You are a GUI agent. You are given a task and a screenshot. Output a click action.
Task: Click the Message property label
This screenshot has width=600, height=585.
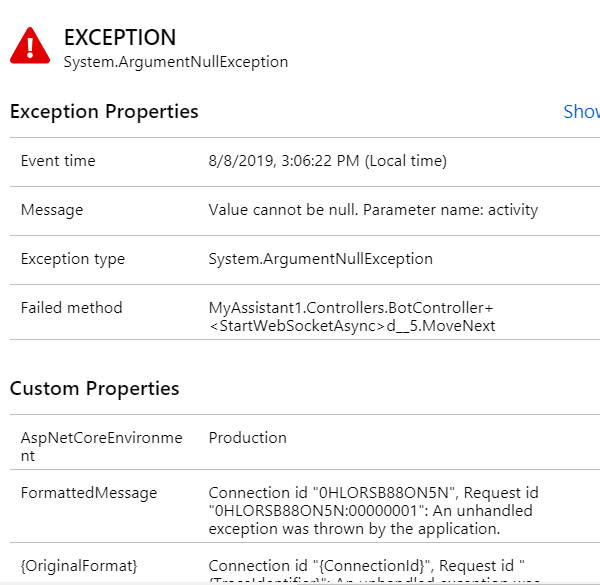point(52,210)
